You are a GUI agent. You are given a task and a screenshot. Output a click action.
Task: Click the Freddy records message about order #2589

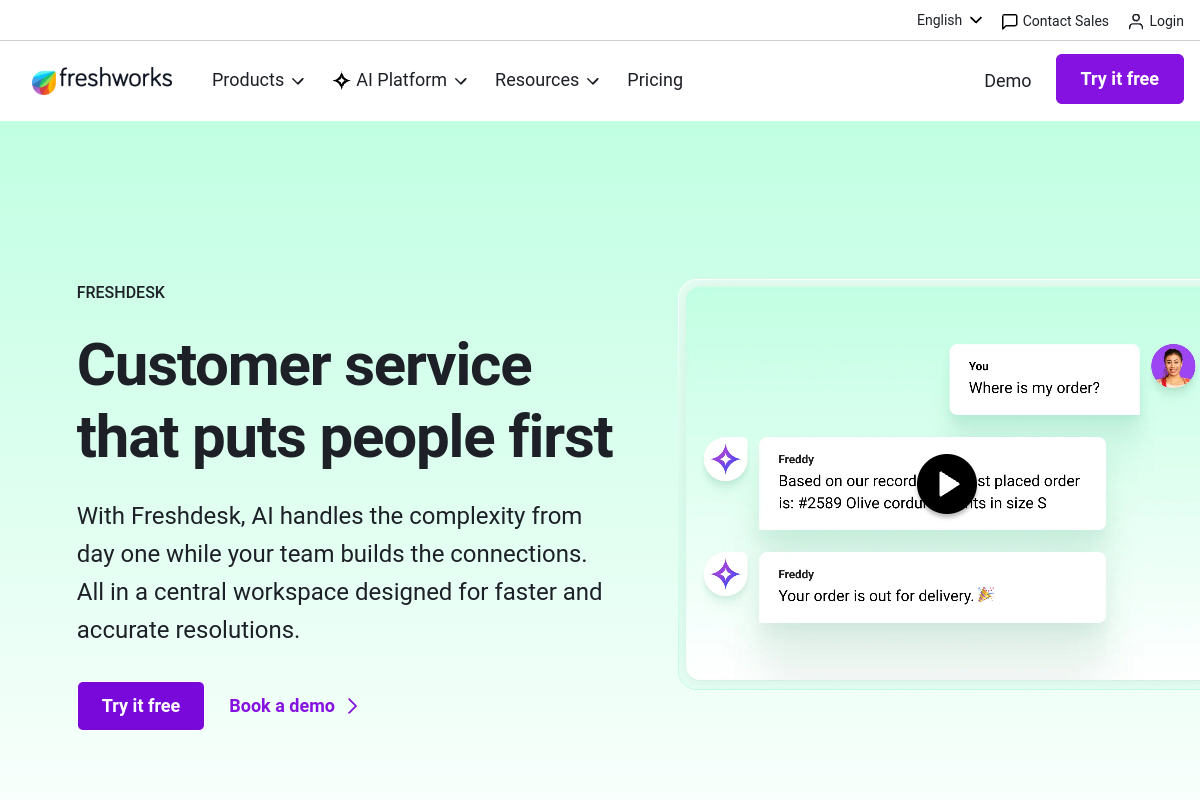(932, 483)
